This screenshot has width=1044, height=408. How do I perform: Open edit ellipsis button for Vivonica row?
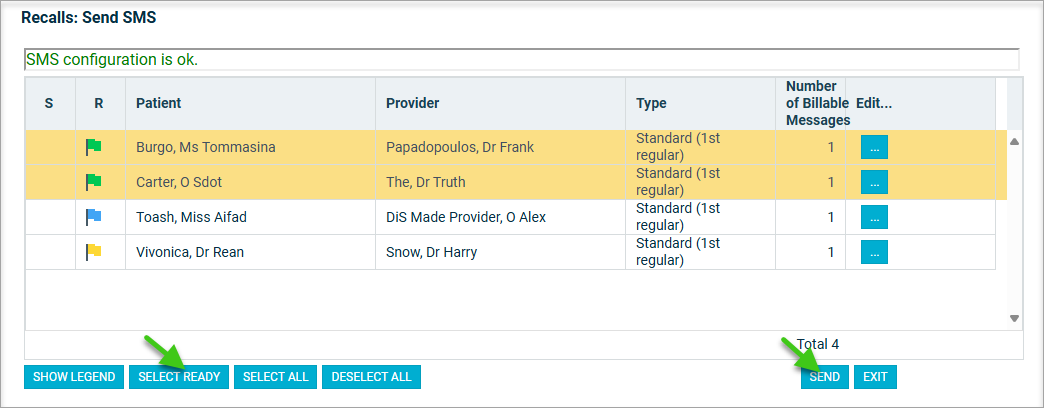pyautogui.click(x=874, y=252)
